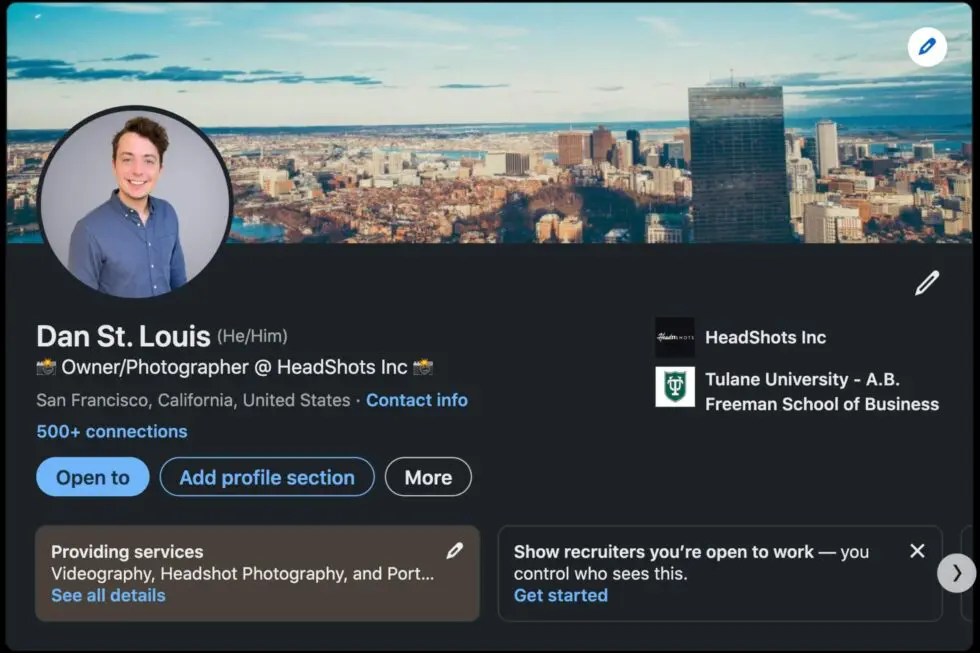Viewport: 980px width, 653px height.
Task: Open the "Open to" dropdown button
Action: tap(93, 477)
